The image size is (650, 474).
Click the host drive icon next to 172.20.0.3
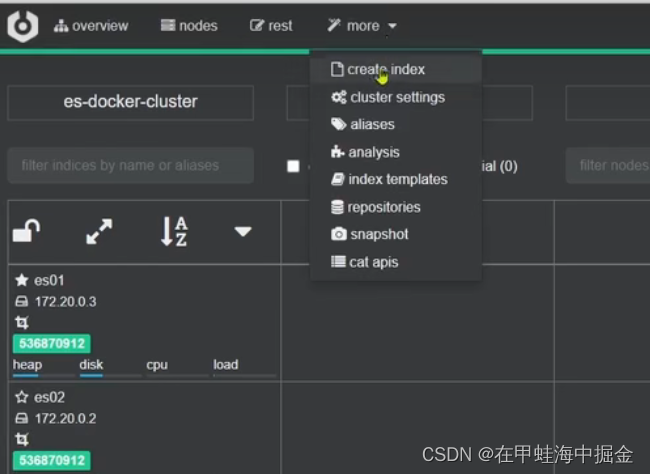[22, 301]
